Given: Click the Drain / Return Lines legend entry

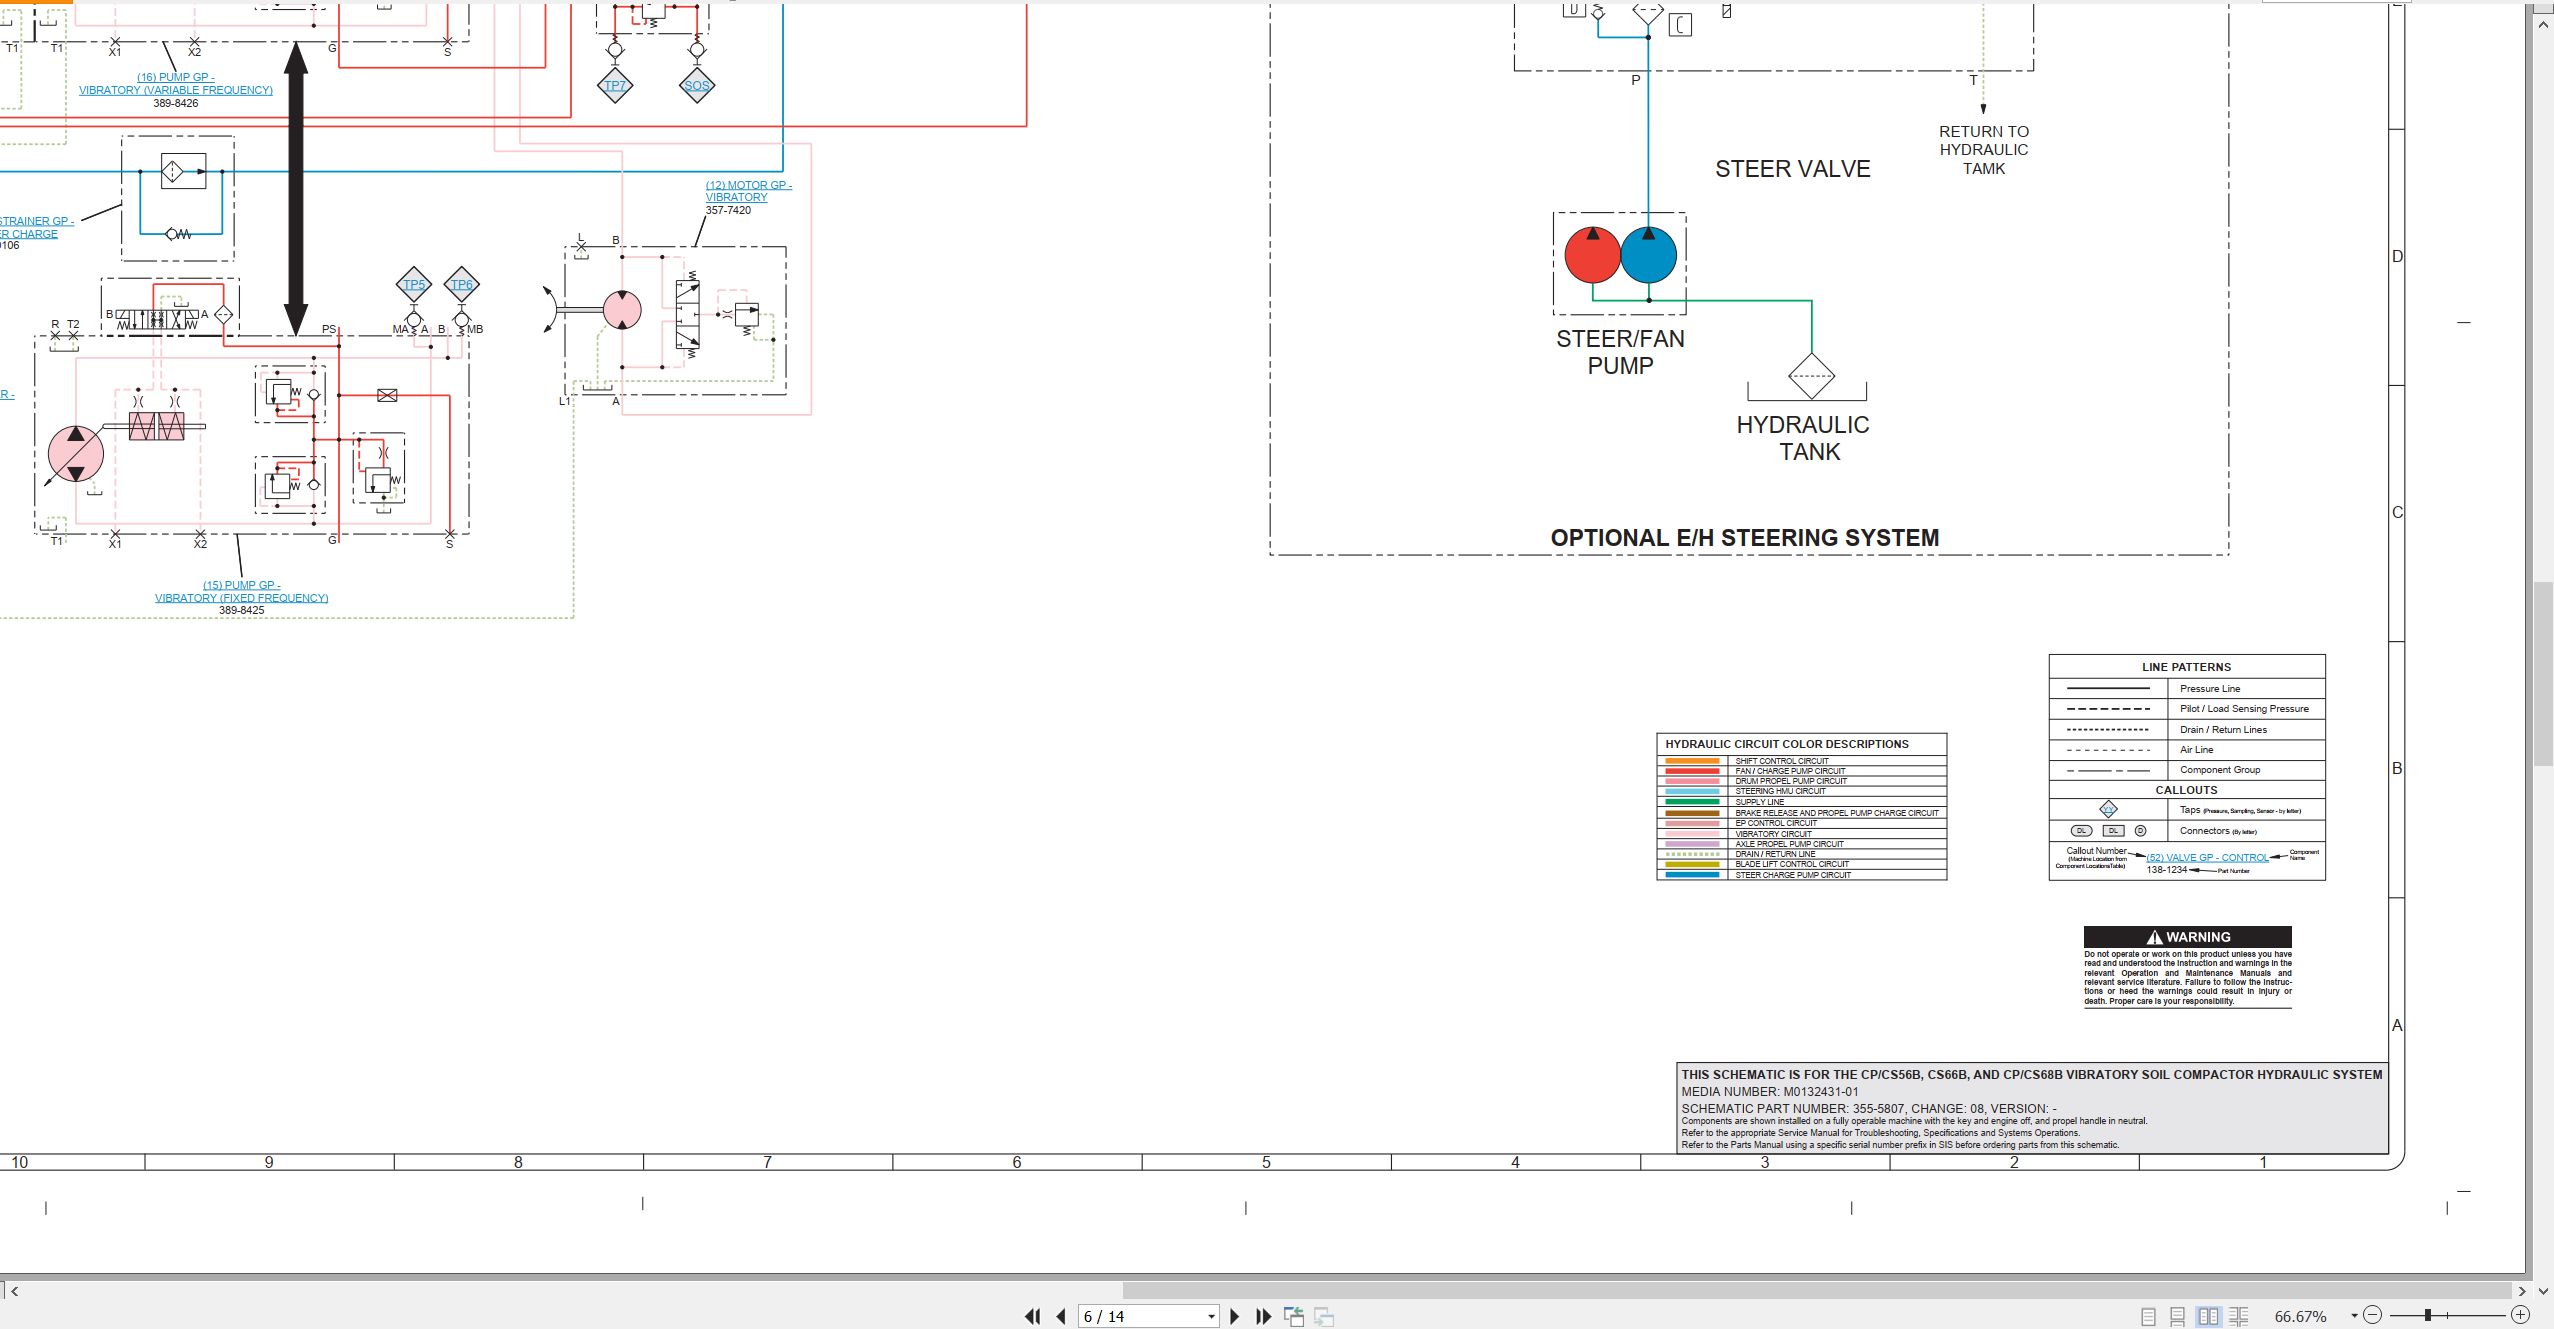Looking at the screenshot, I should click(x=2187, y=729).
